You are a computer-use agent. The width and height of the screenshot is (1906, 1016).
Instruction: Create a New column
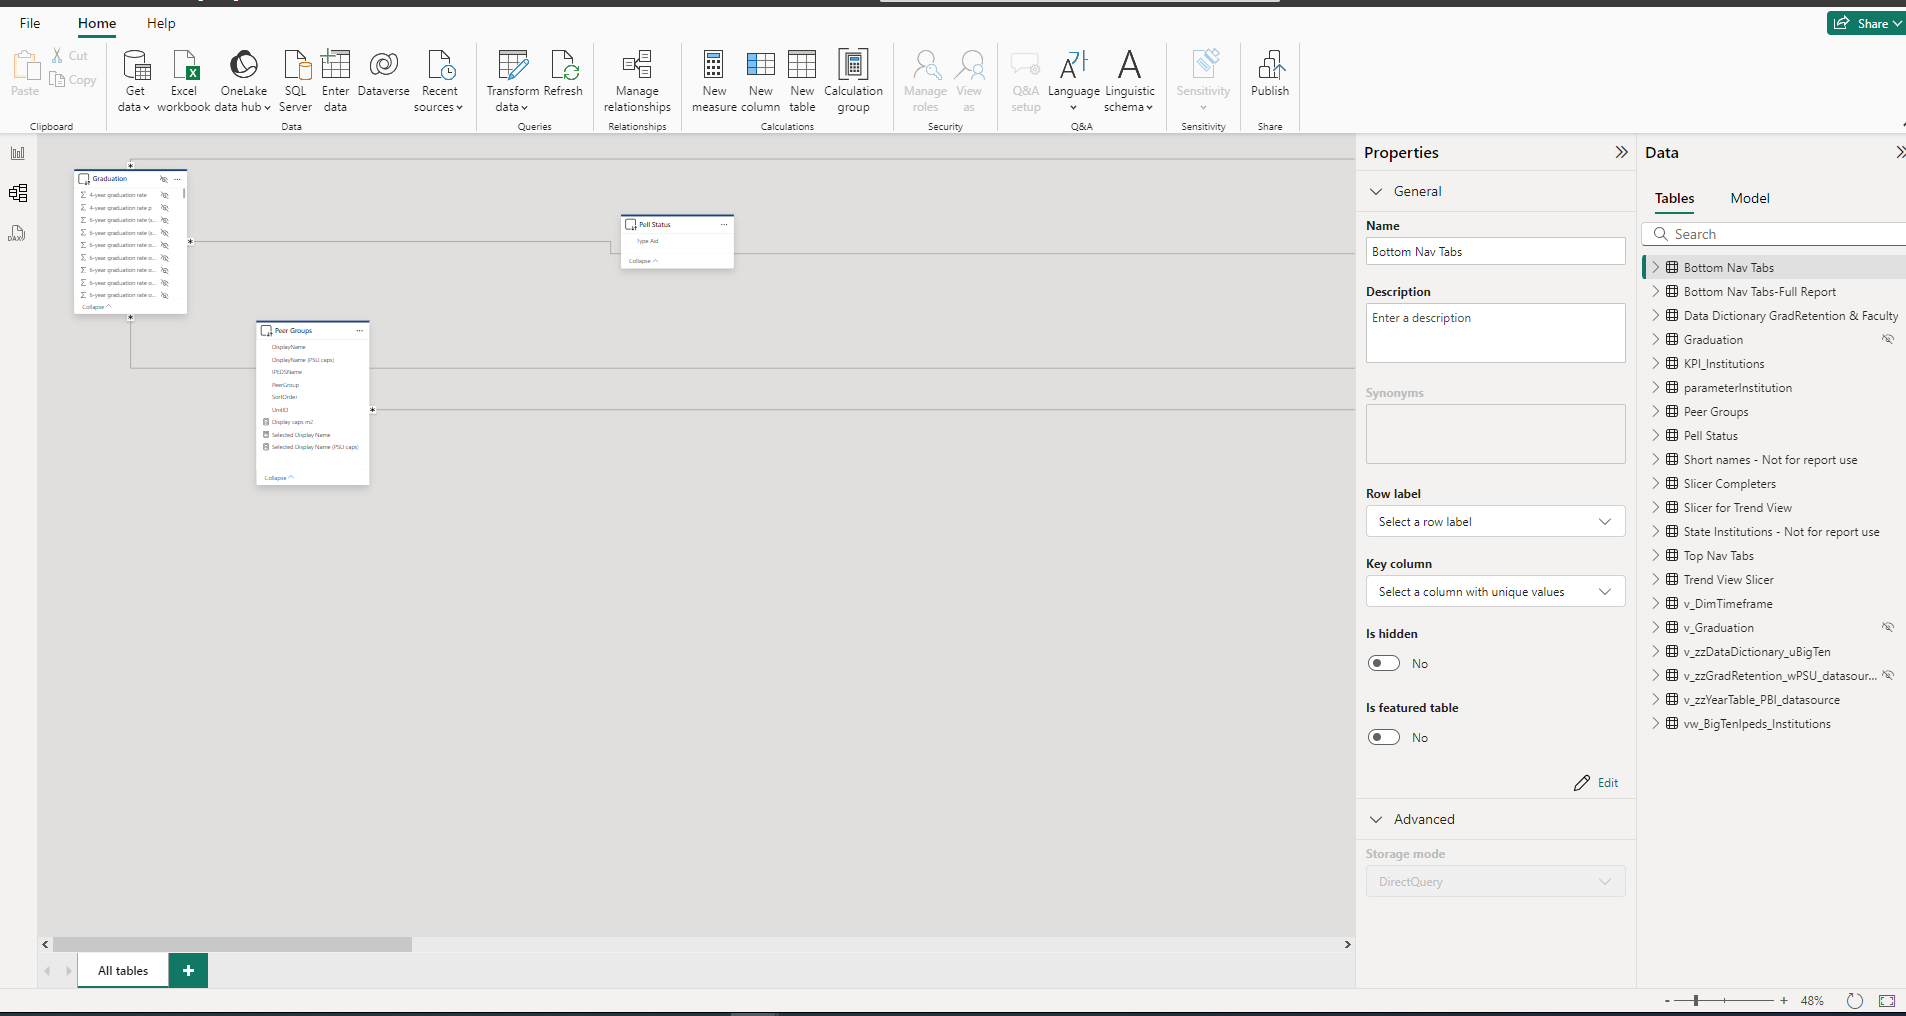760,80
